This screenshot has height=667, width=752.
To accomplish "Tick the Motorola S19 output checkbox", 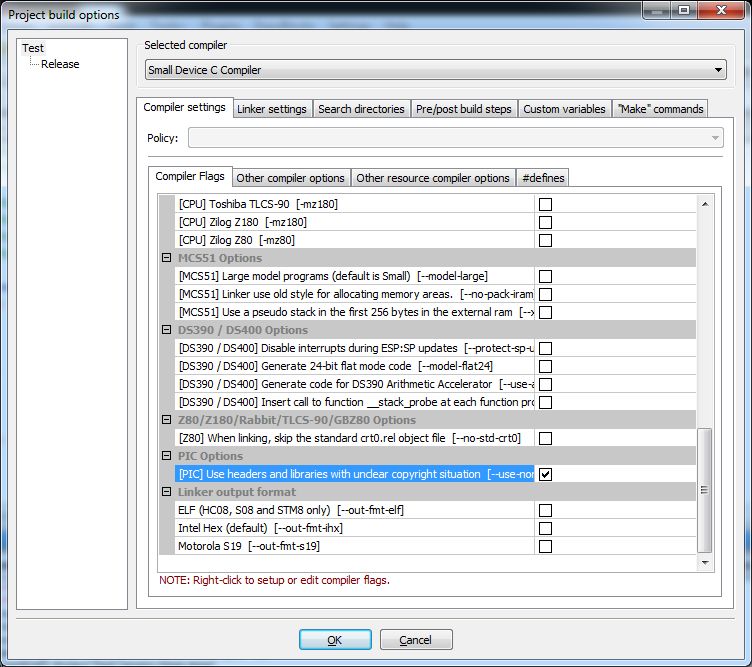I will point(545,546).
